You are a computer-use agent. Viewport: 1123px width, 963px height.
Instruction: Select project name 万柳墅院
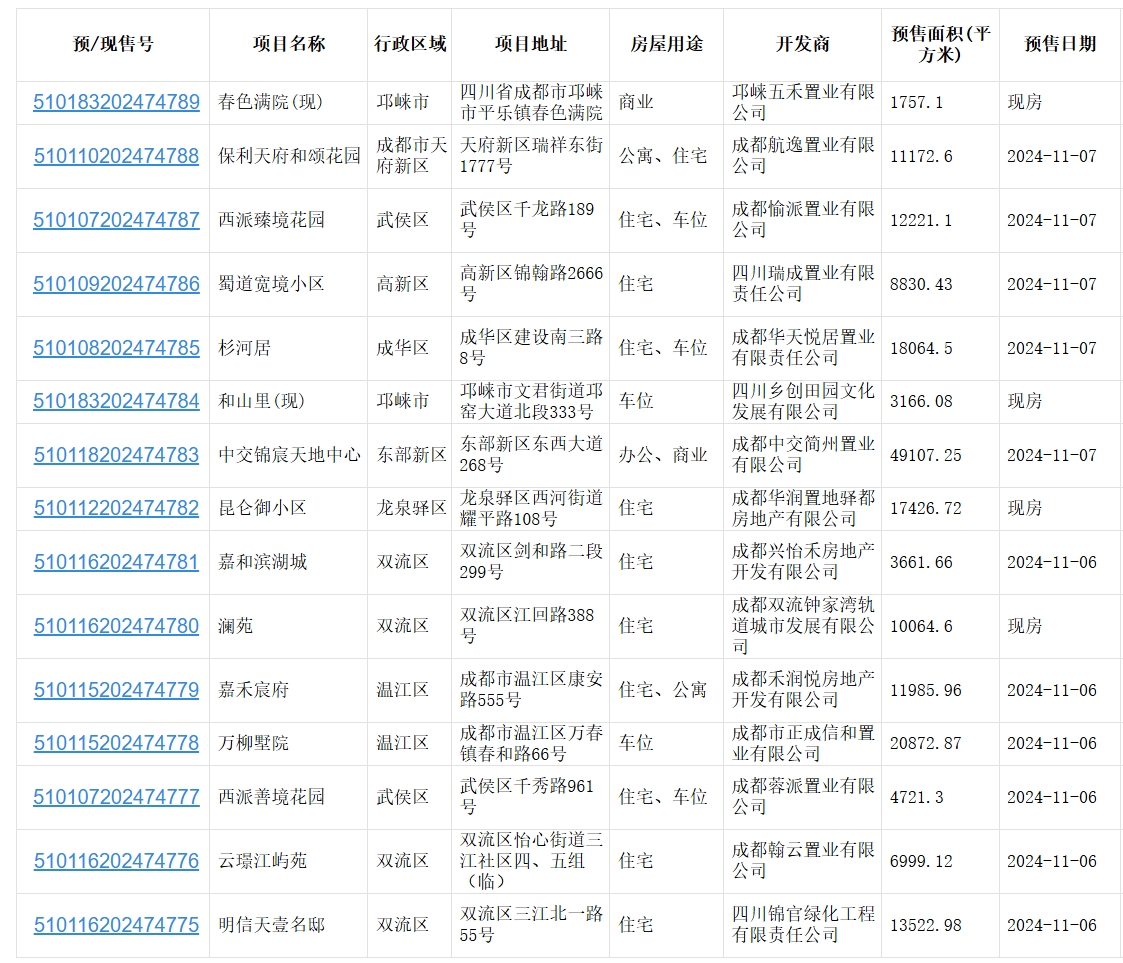point(254,743)
